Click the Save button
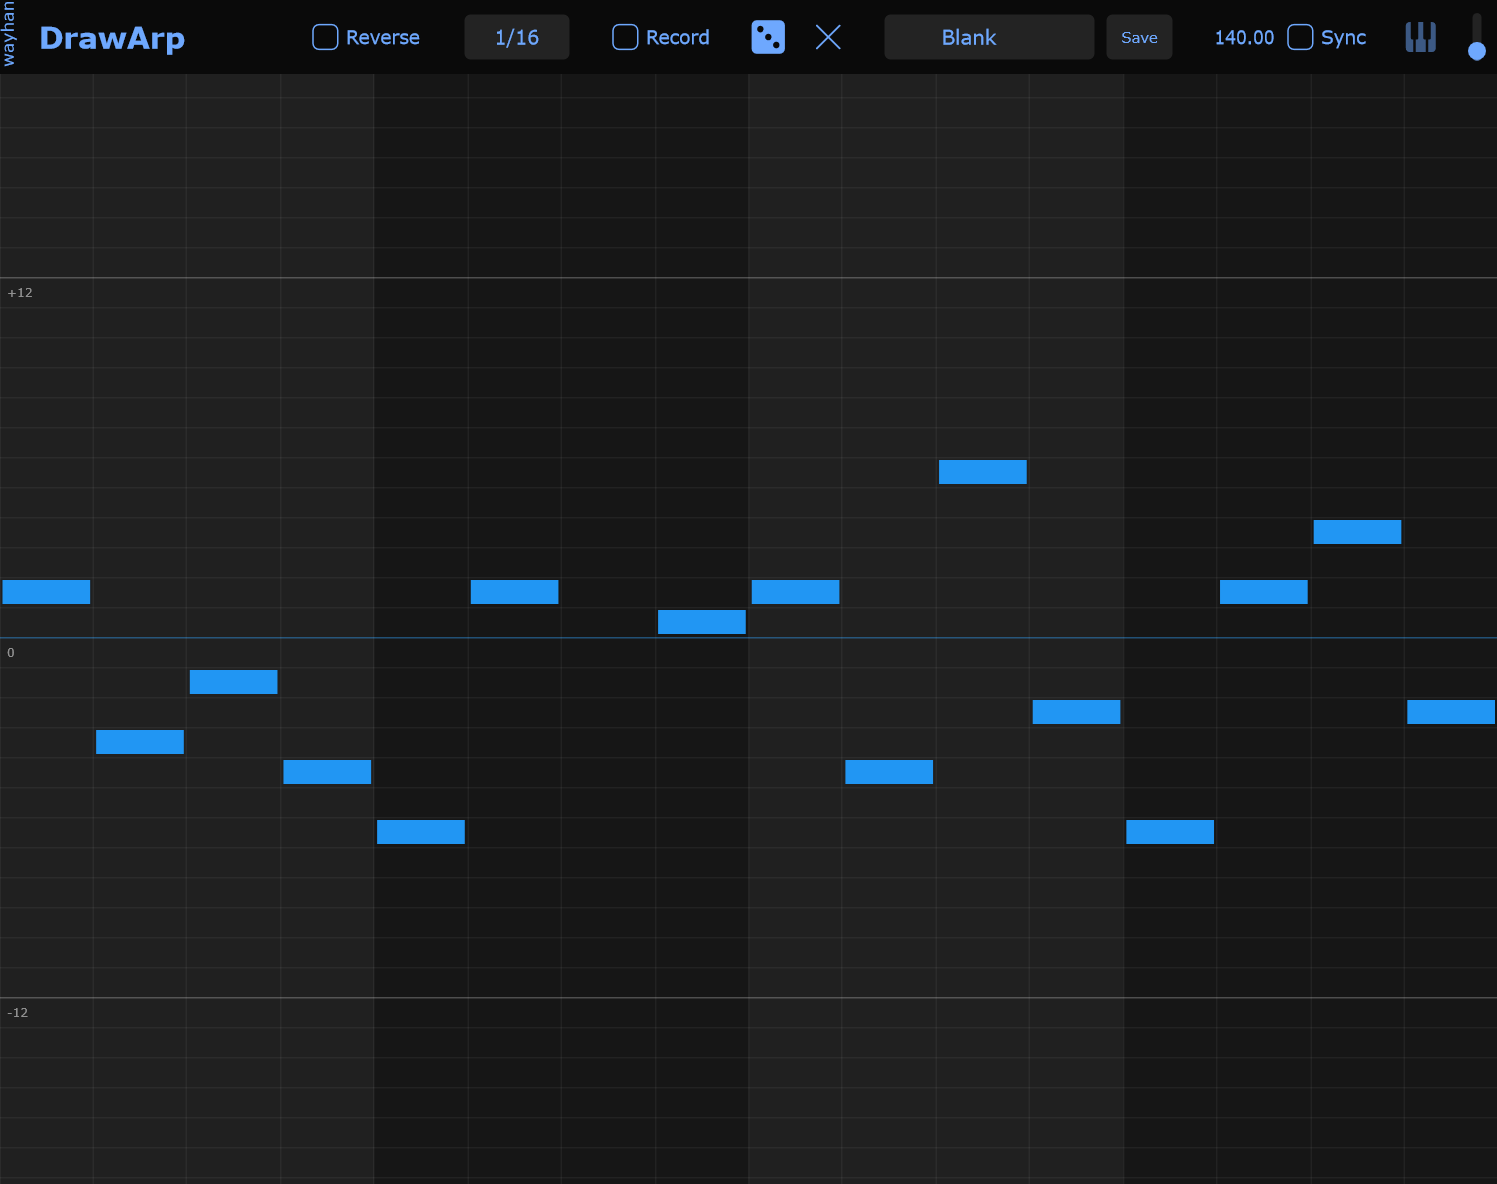This screenshot has height=1184, width=1497. pyautogui.click(x=1139, y=37)
